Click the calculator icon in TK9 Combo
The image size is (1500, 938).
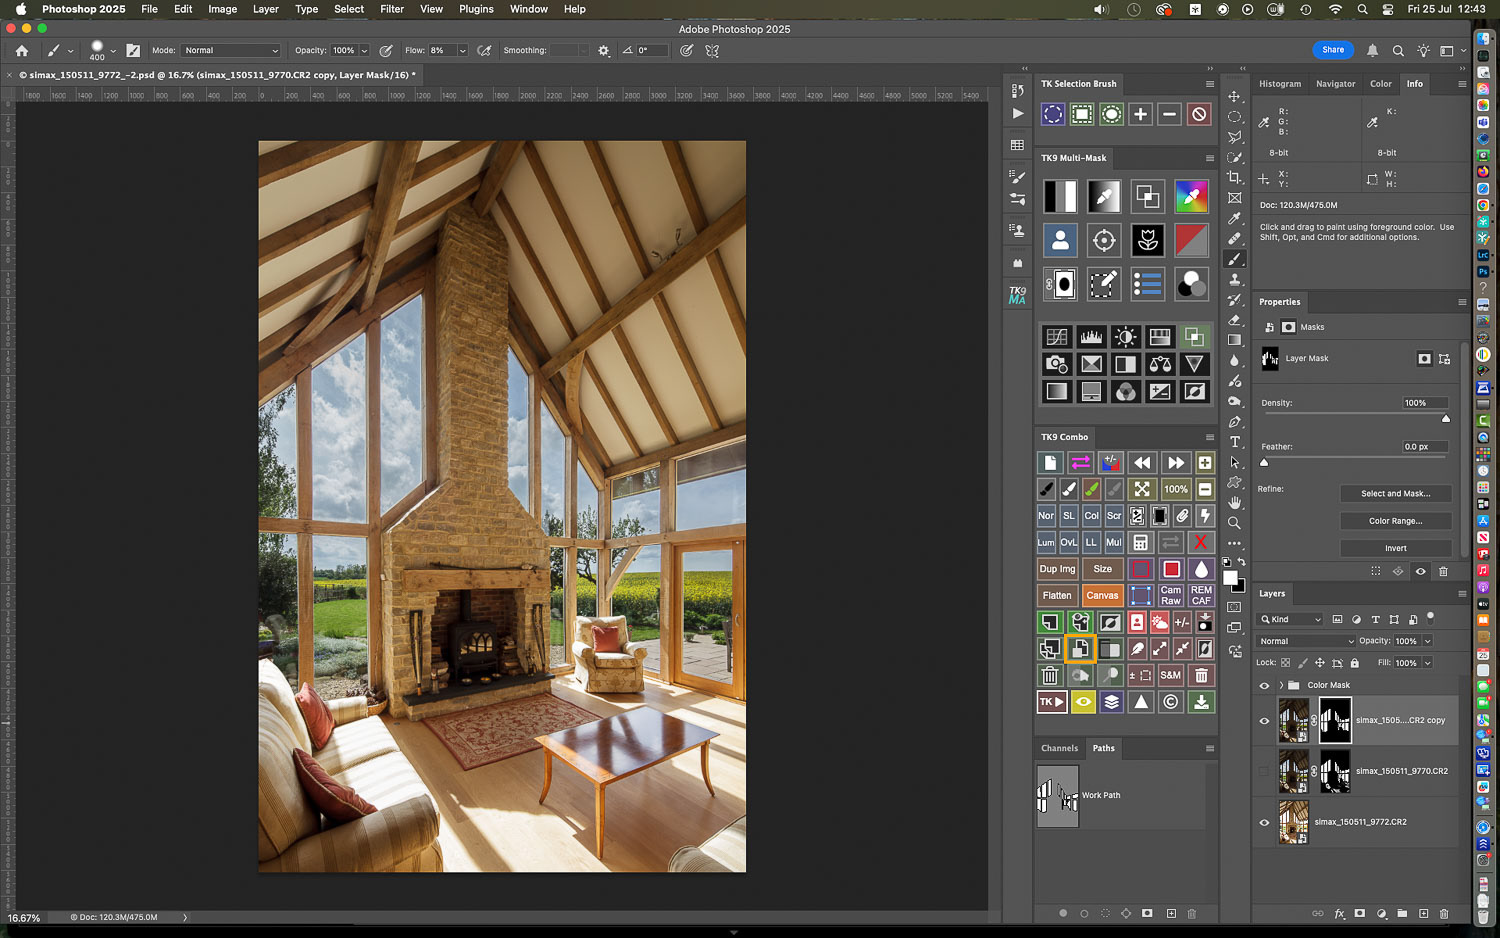click(x=1141, y=542)
